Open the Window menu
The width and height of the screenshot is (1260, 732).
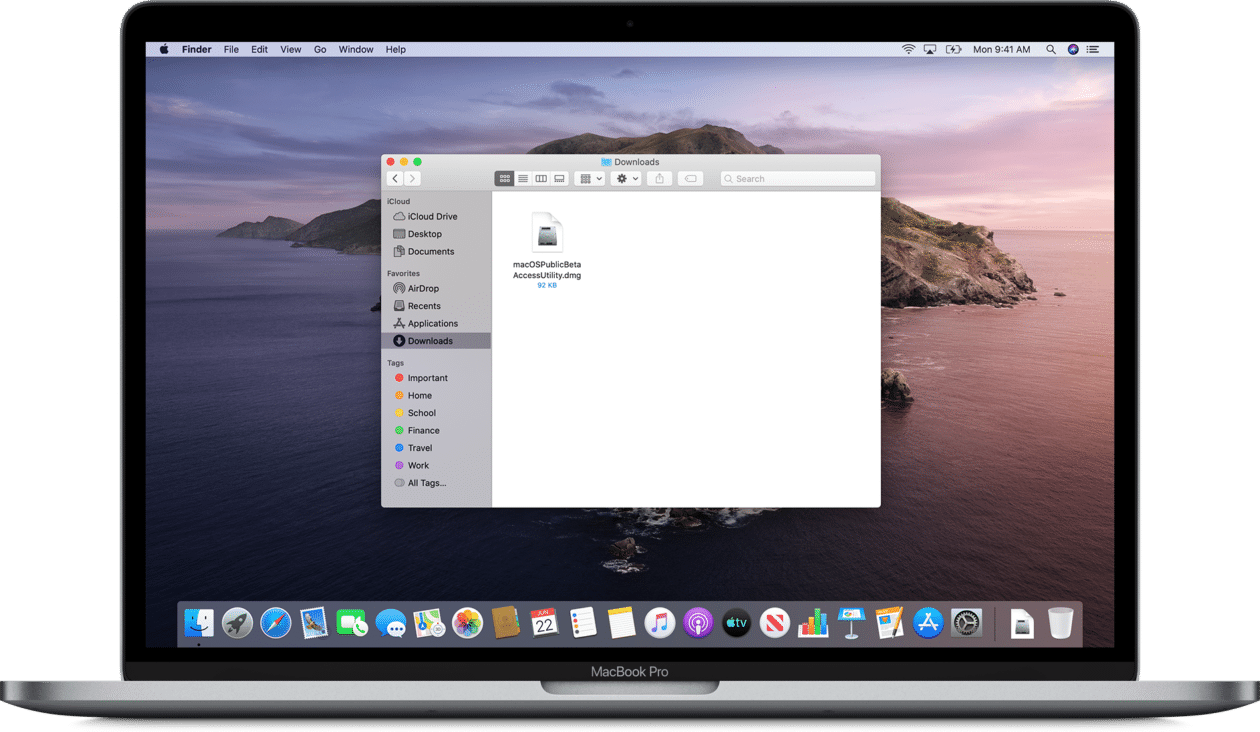[355, 49]
